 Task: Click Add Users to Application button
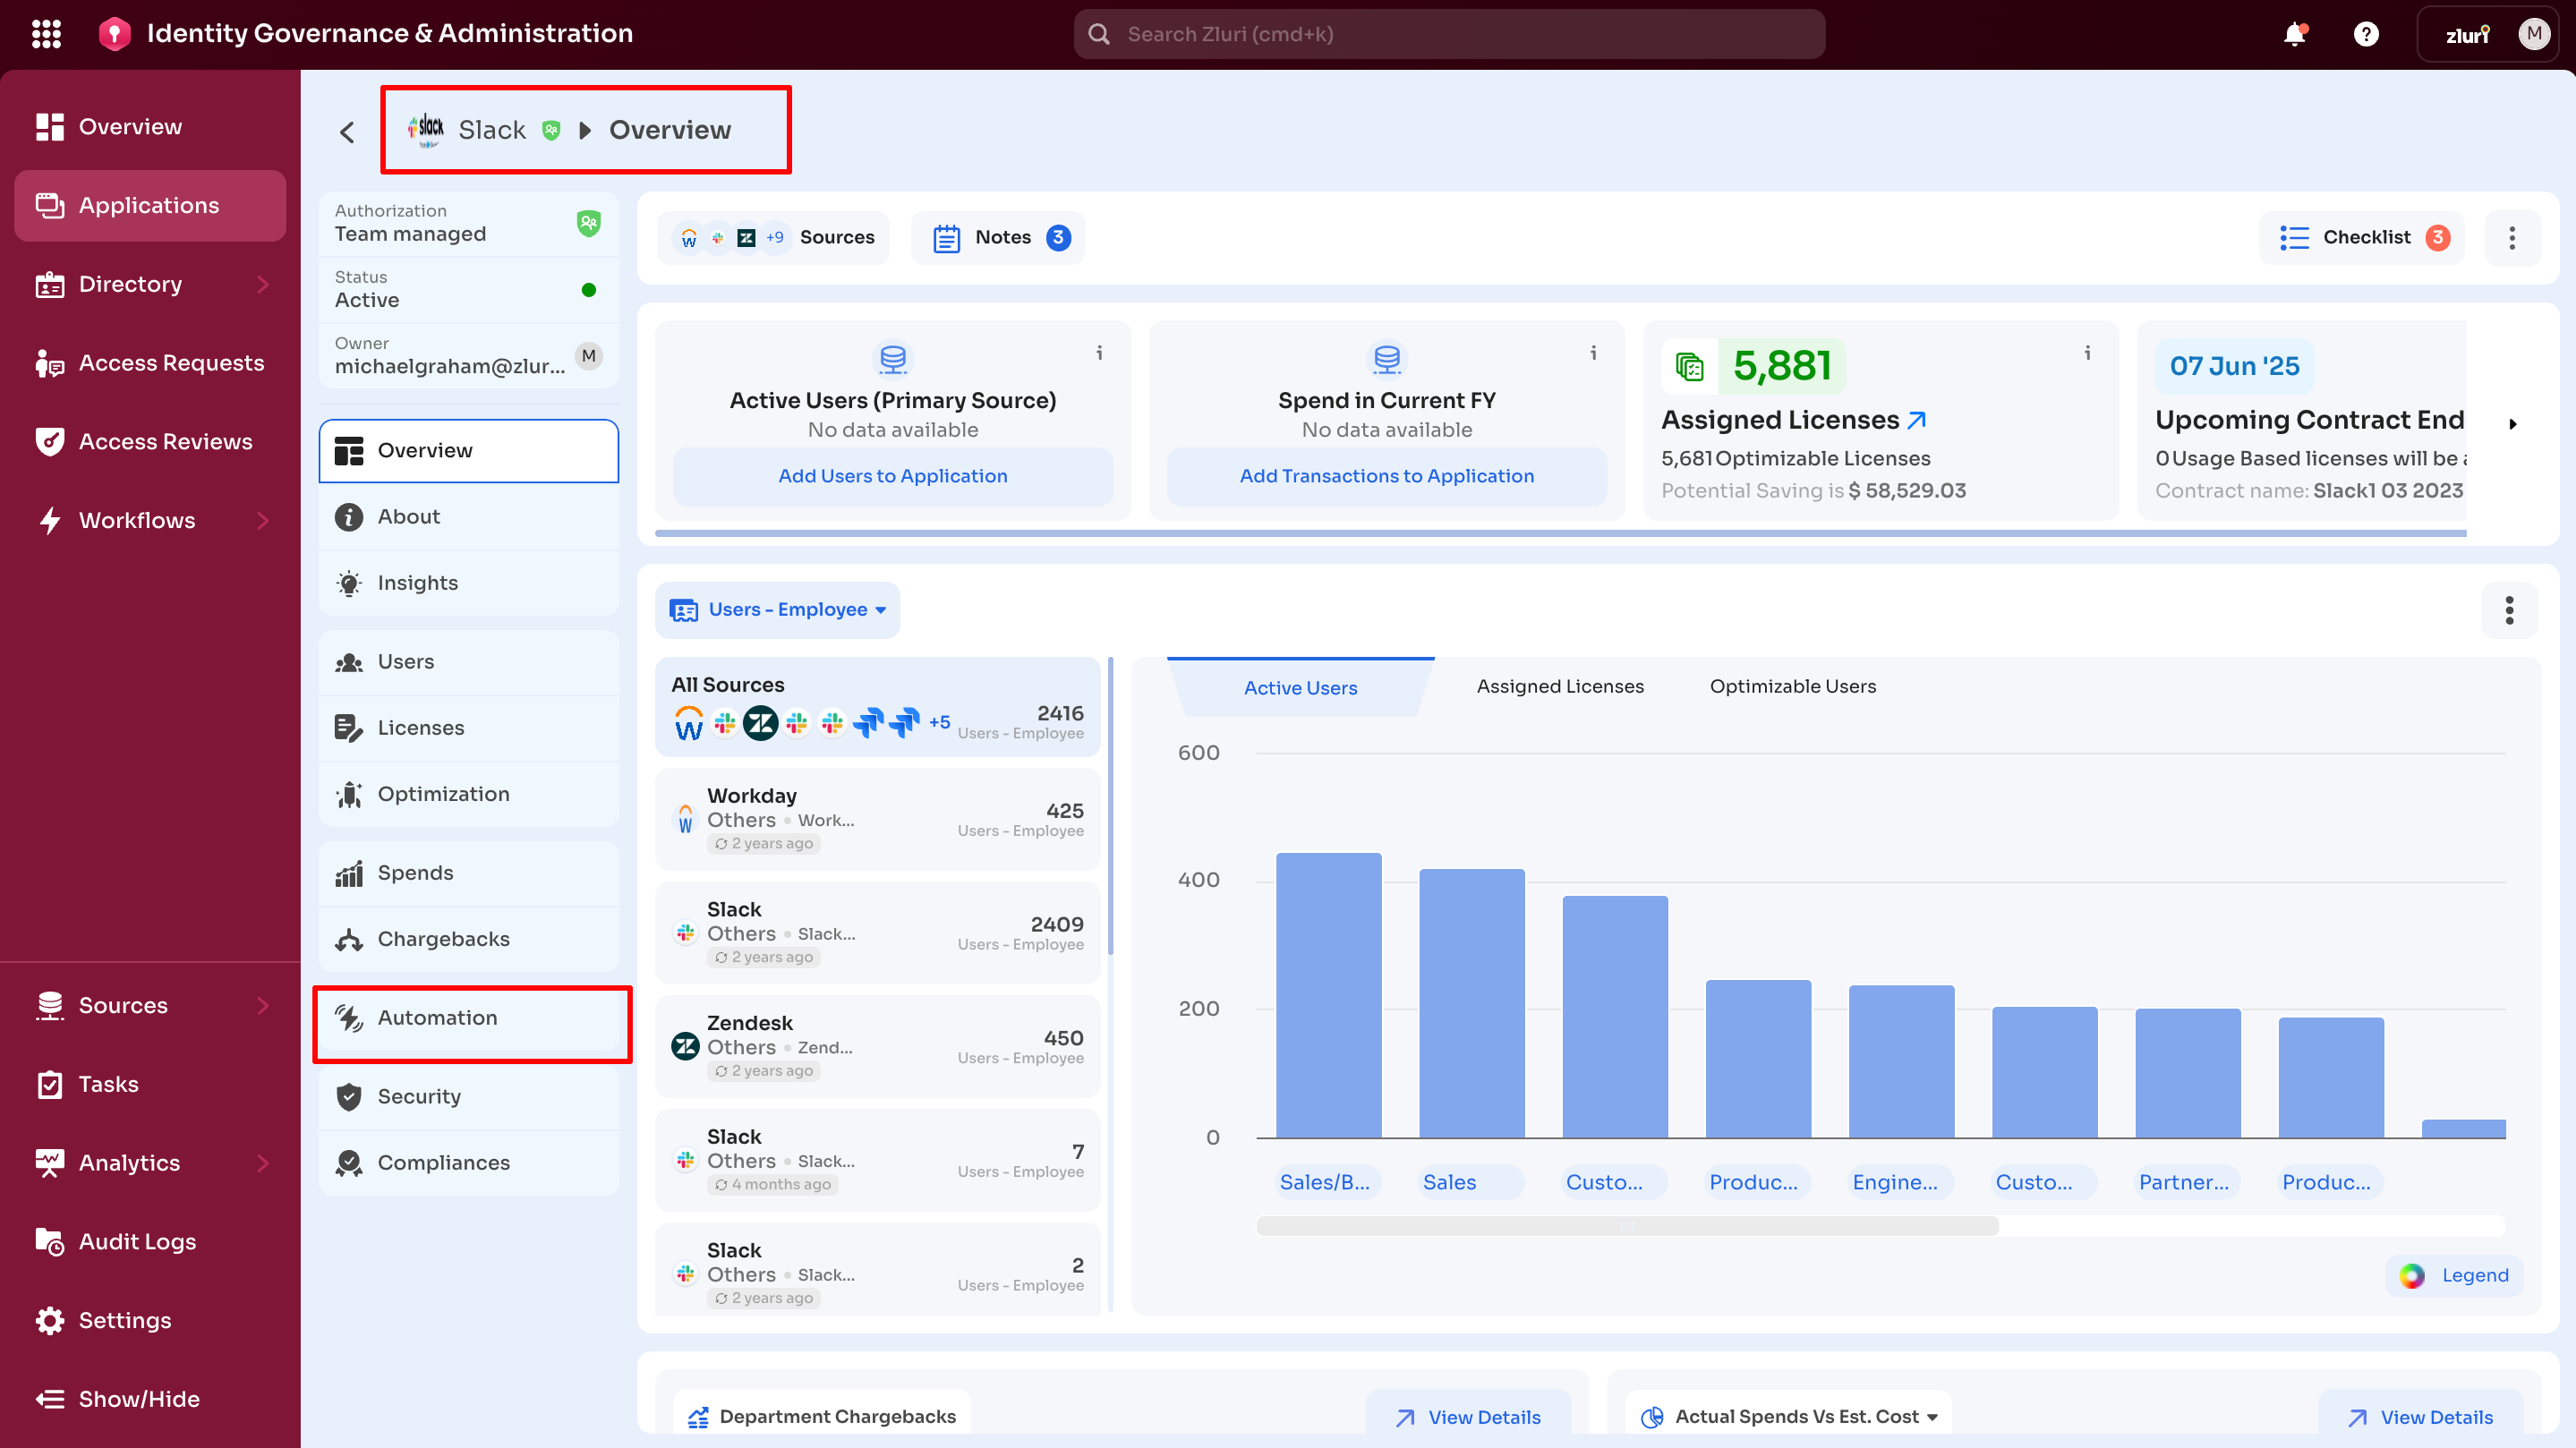point(892,476)
